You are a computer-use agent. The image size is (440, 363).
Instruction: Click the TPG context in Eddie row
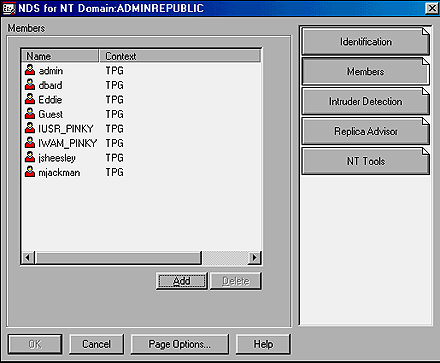[115, 100]
